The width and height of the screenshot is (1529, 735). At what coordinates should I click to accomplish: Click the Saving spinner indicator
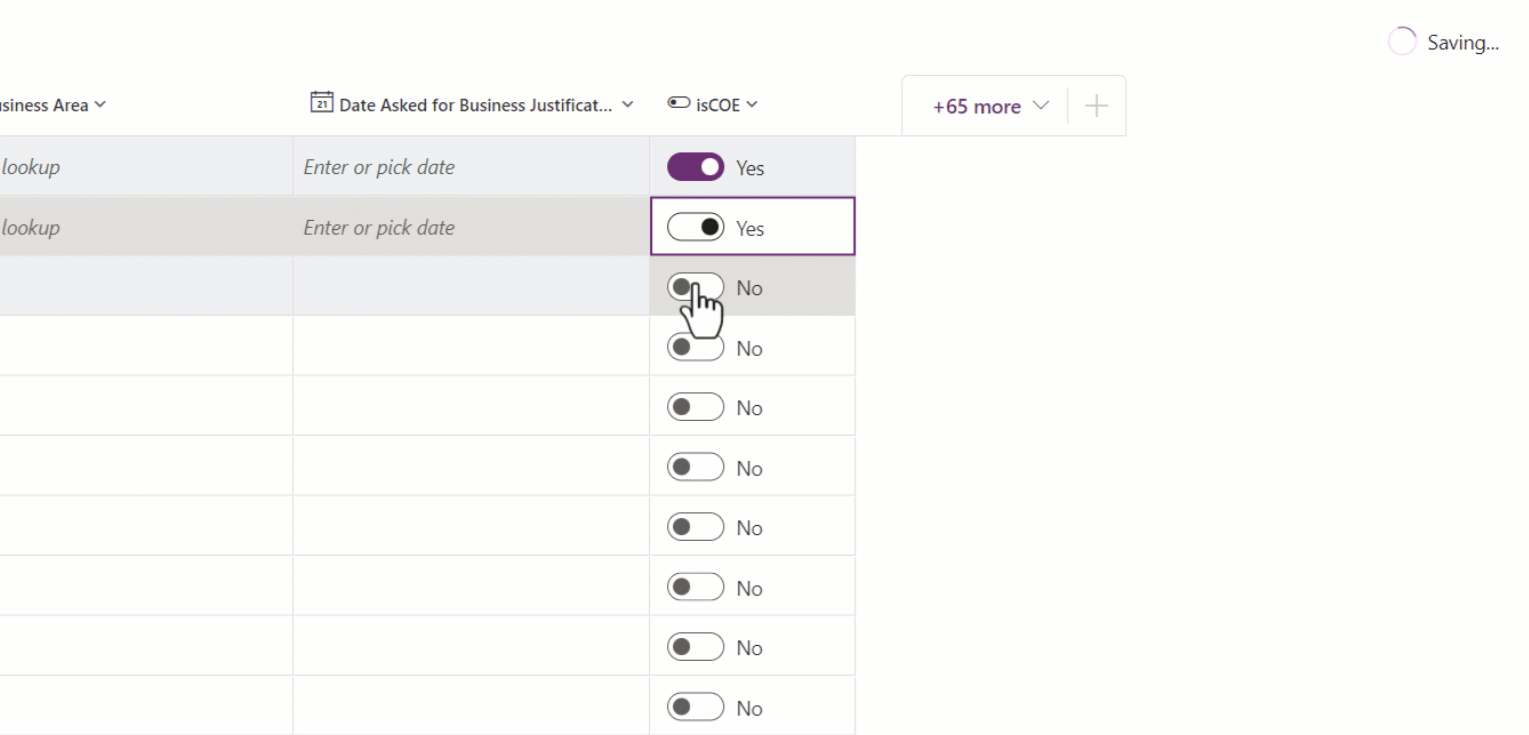1402,40
